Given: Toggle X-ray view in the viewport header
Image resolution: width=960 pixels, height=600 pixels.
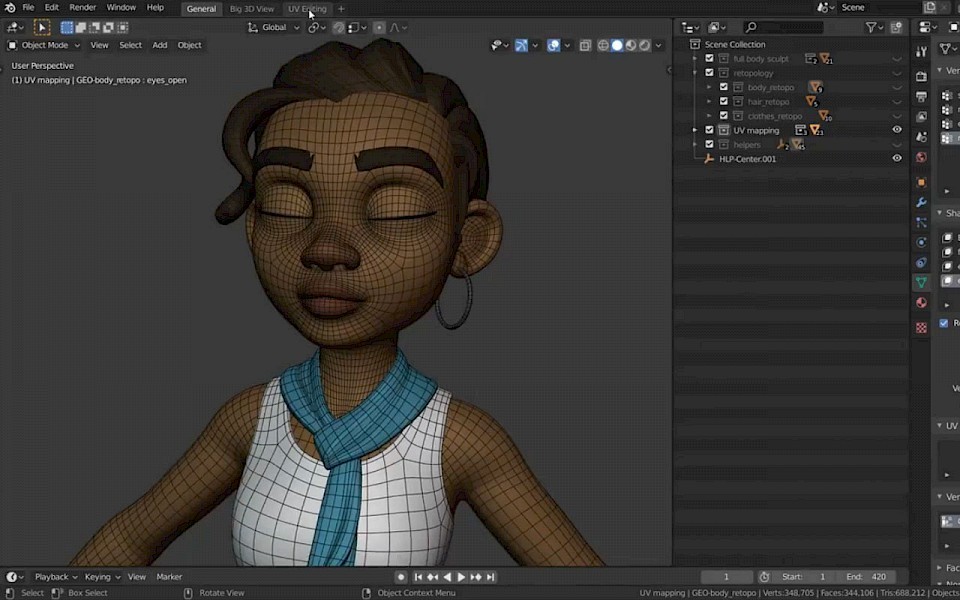Looking at the screenshot, I should coord(585,45).
